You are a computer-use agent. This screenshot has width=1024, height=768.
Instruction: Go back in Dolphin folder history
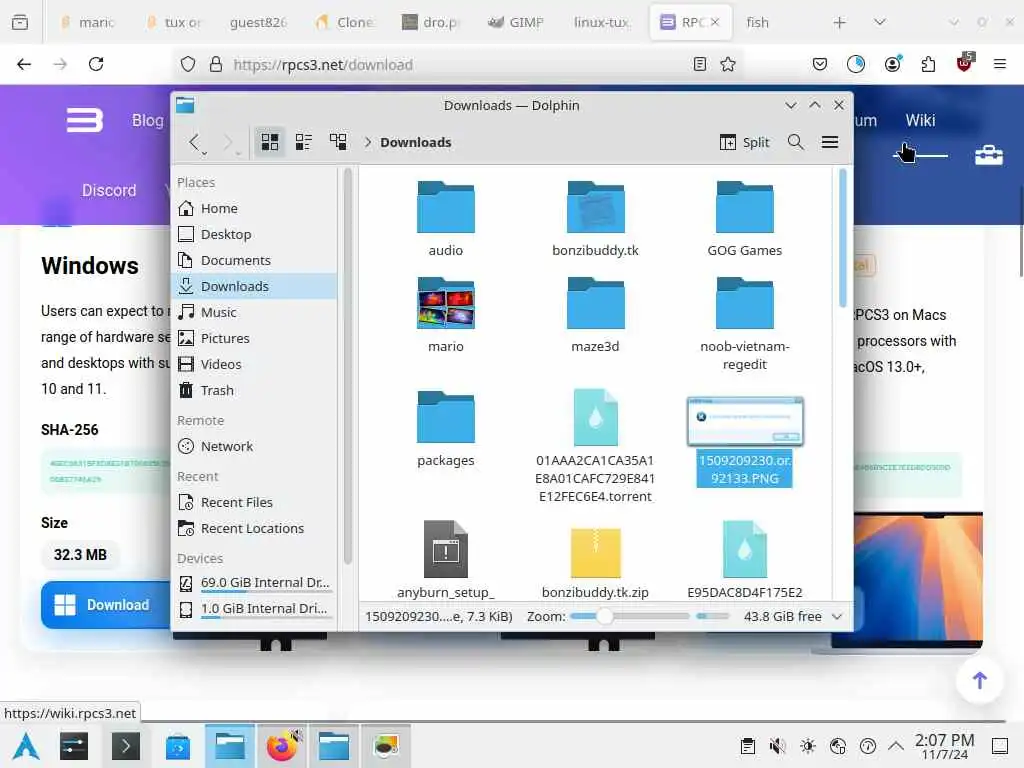[x=195, y=142]
